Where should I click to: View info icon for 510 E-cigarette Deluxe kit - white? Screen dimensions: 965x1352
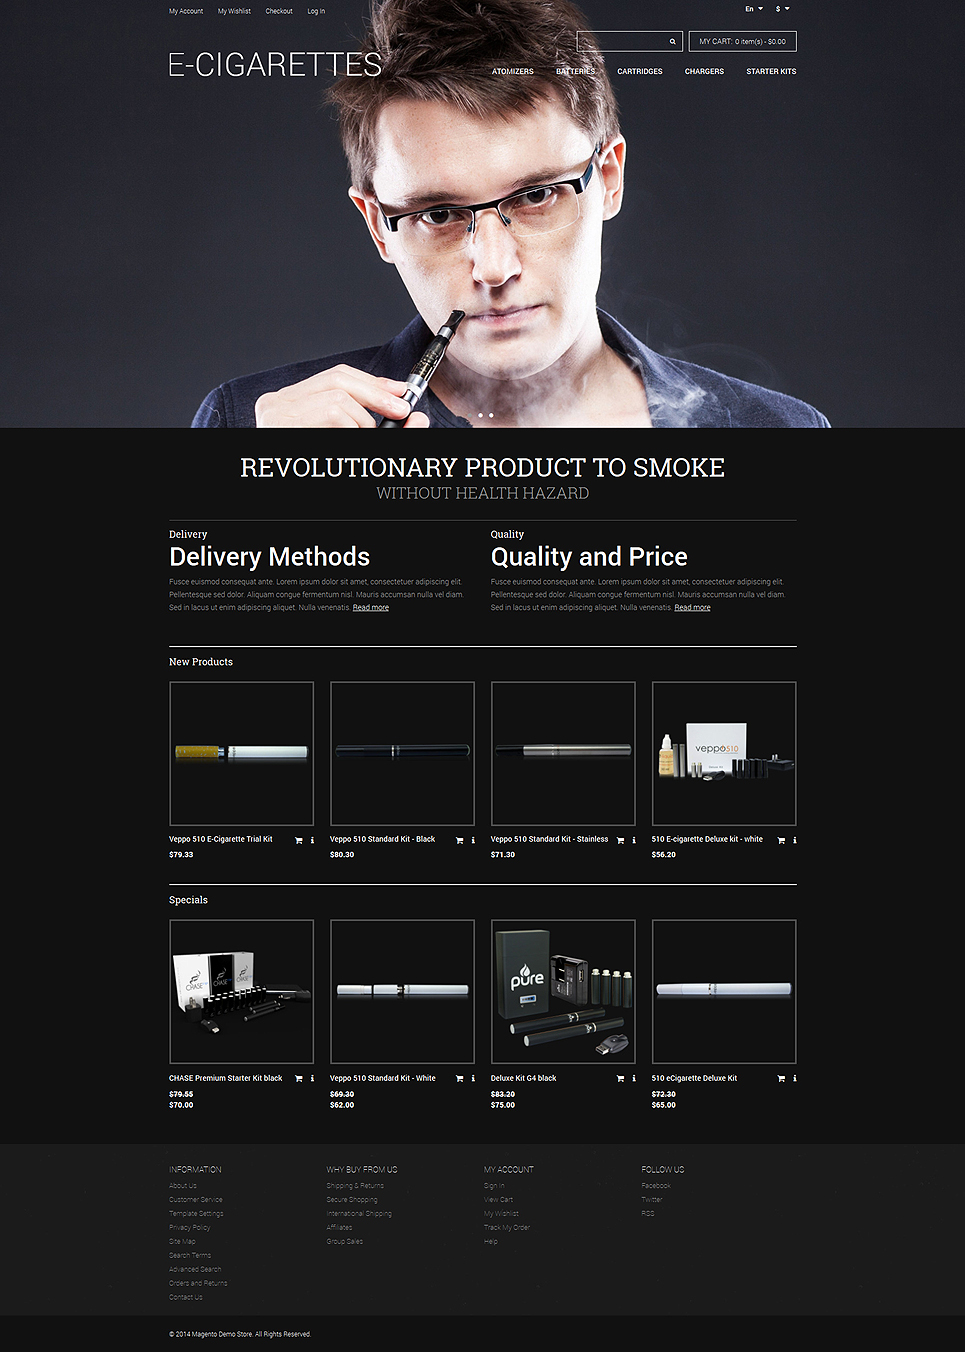795,840
